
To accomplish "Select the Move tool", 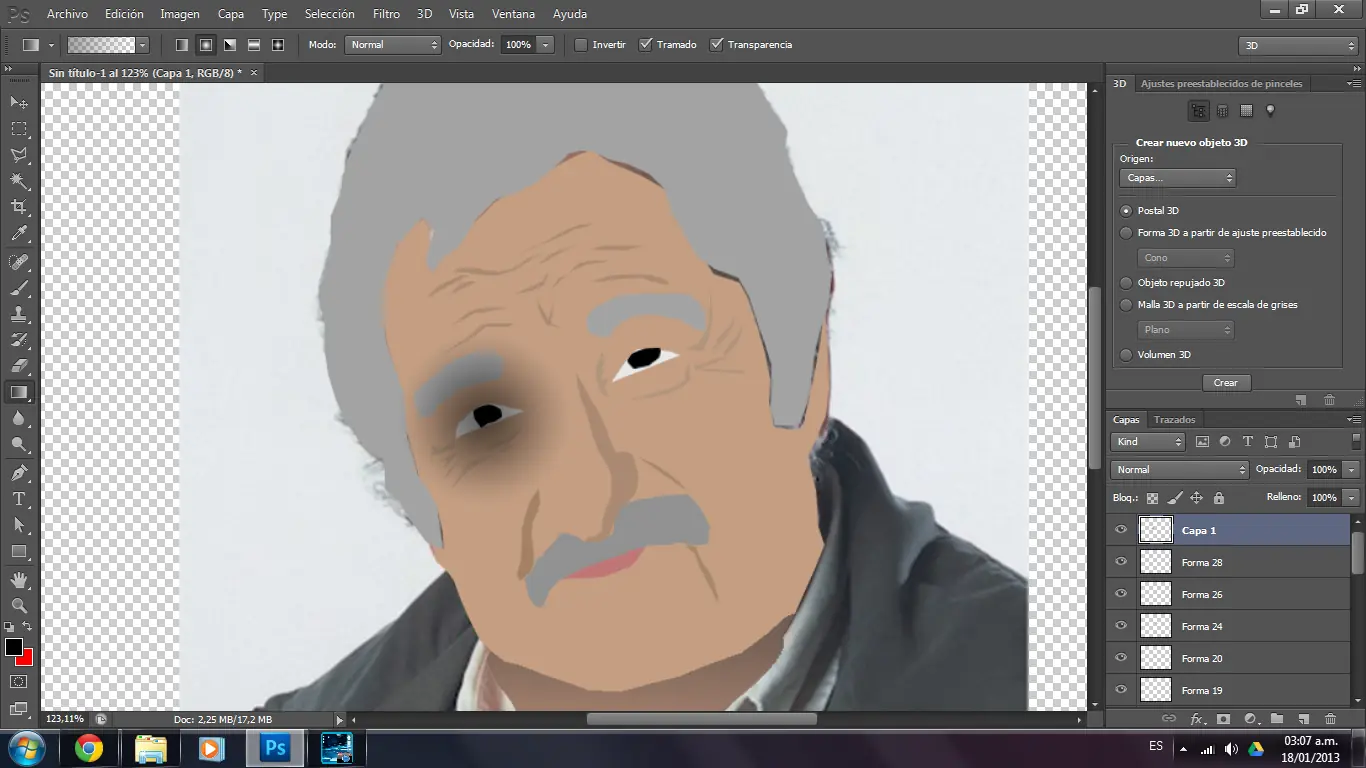I will tap(18, 102).
